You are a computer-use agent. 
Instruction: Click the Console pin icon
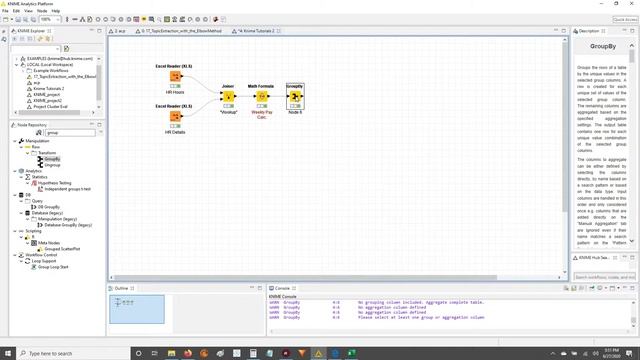point(591,288)
